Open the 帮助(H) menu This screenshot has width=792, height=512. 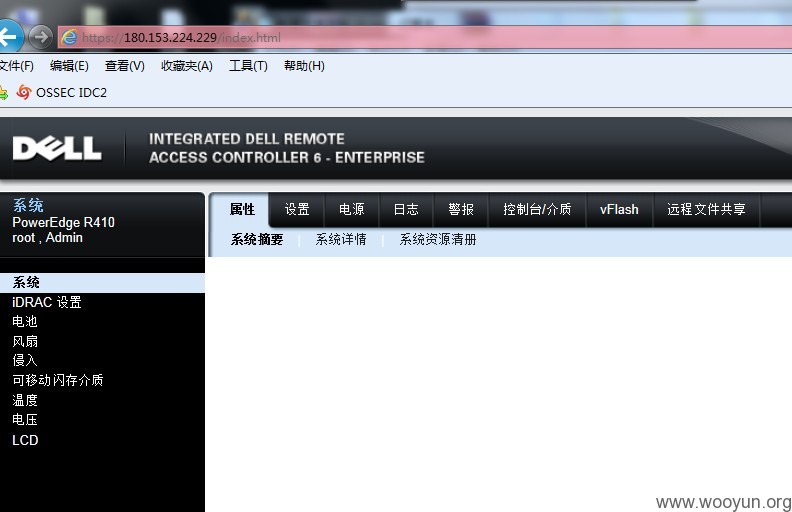[x=304, y=66]
